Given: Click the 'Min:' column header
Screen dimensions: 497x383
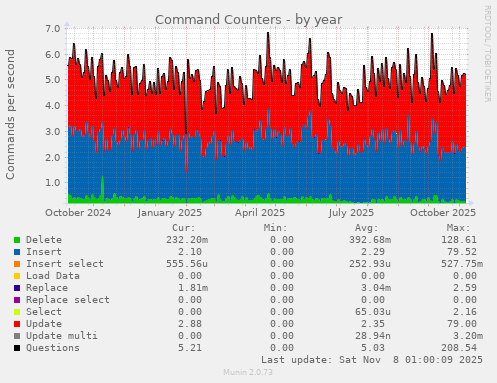Looking at the screenshot, I should (x=275, y=228).
